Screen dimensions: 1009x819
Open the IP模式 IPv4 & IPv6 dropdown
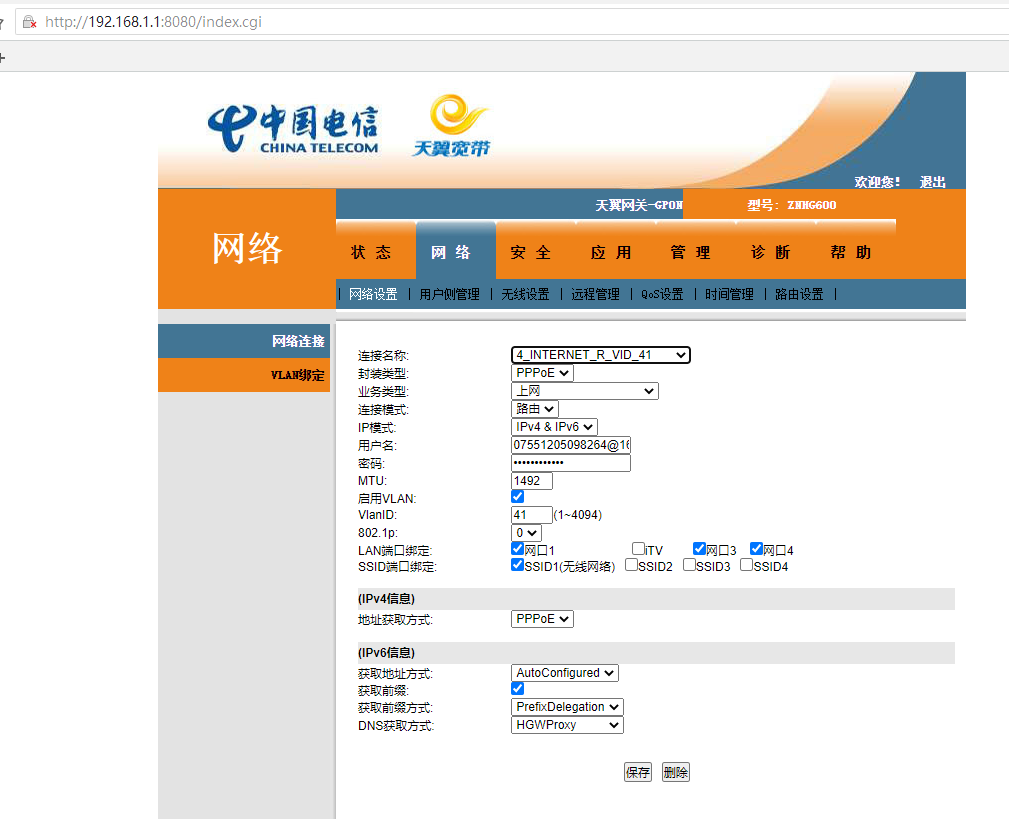[554, 427]
